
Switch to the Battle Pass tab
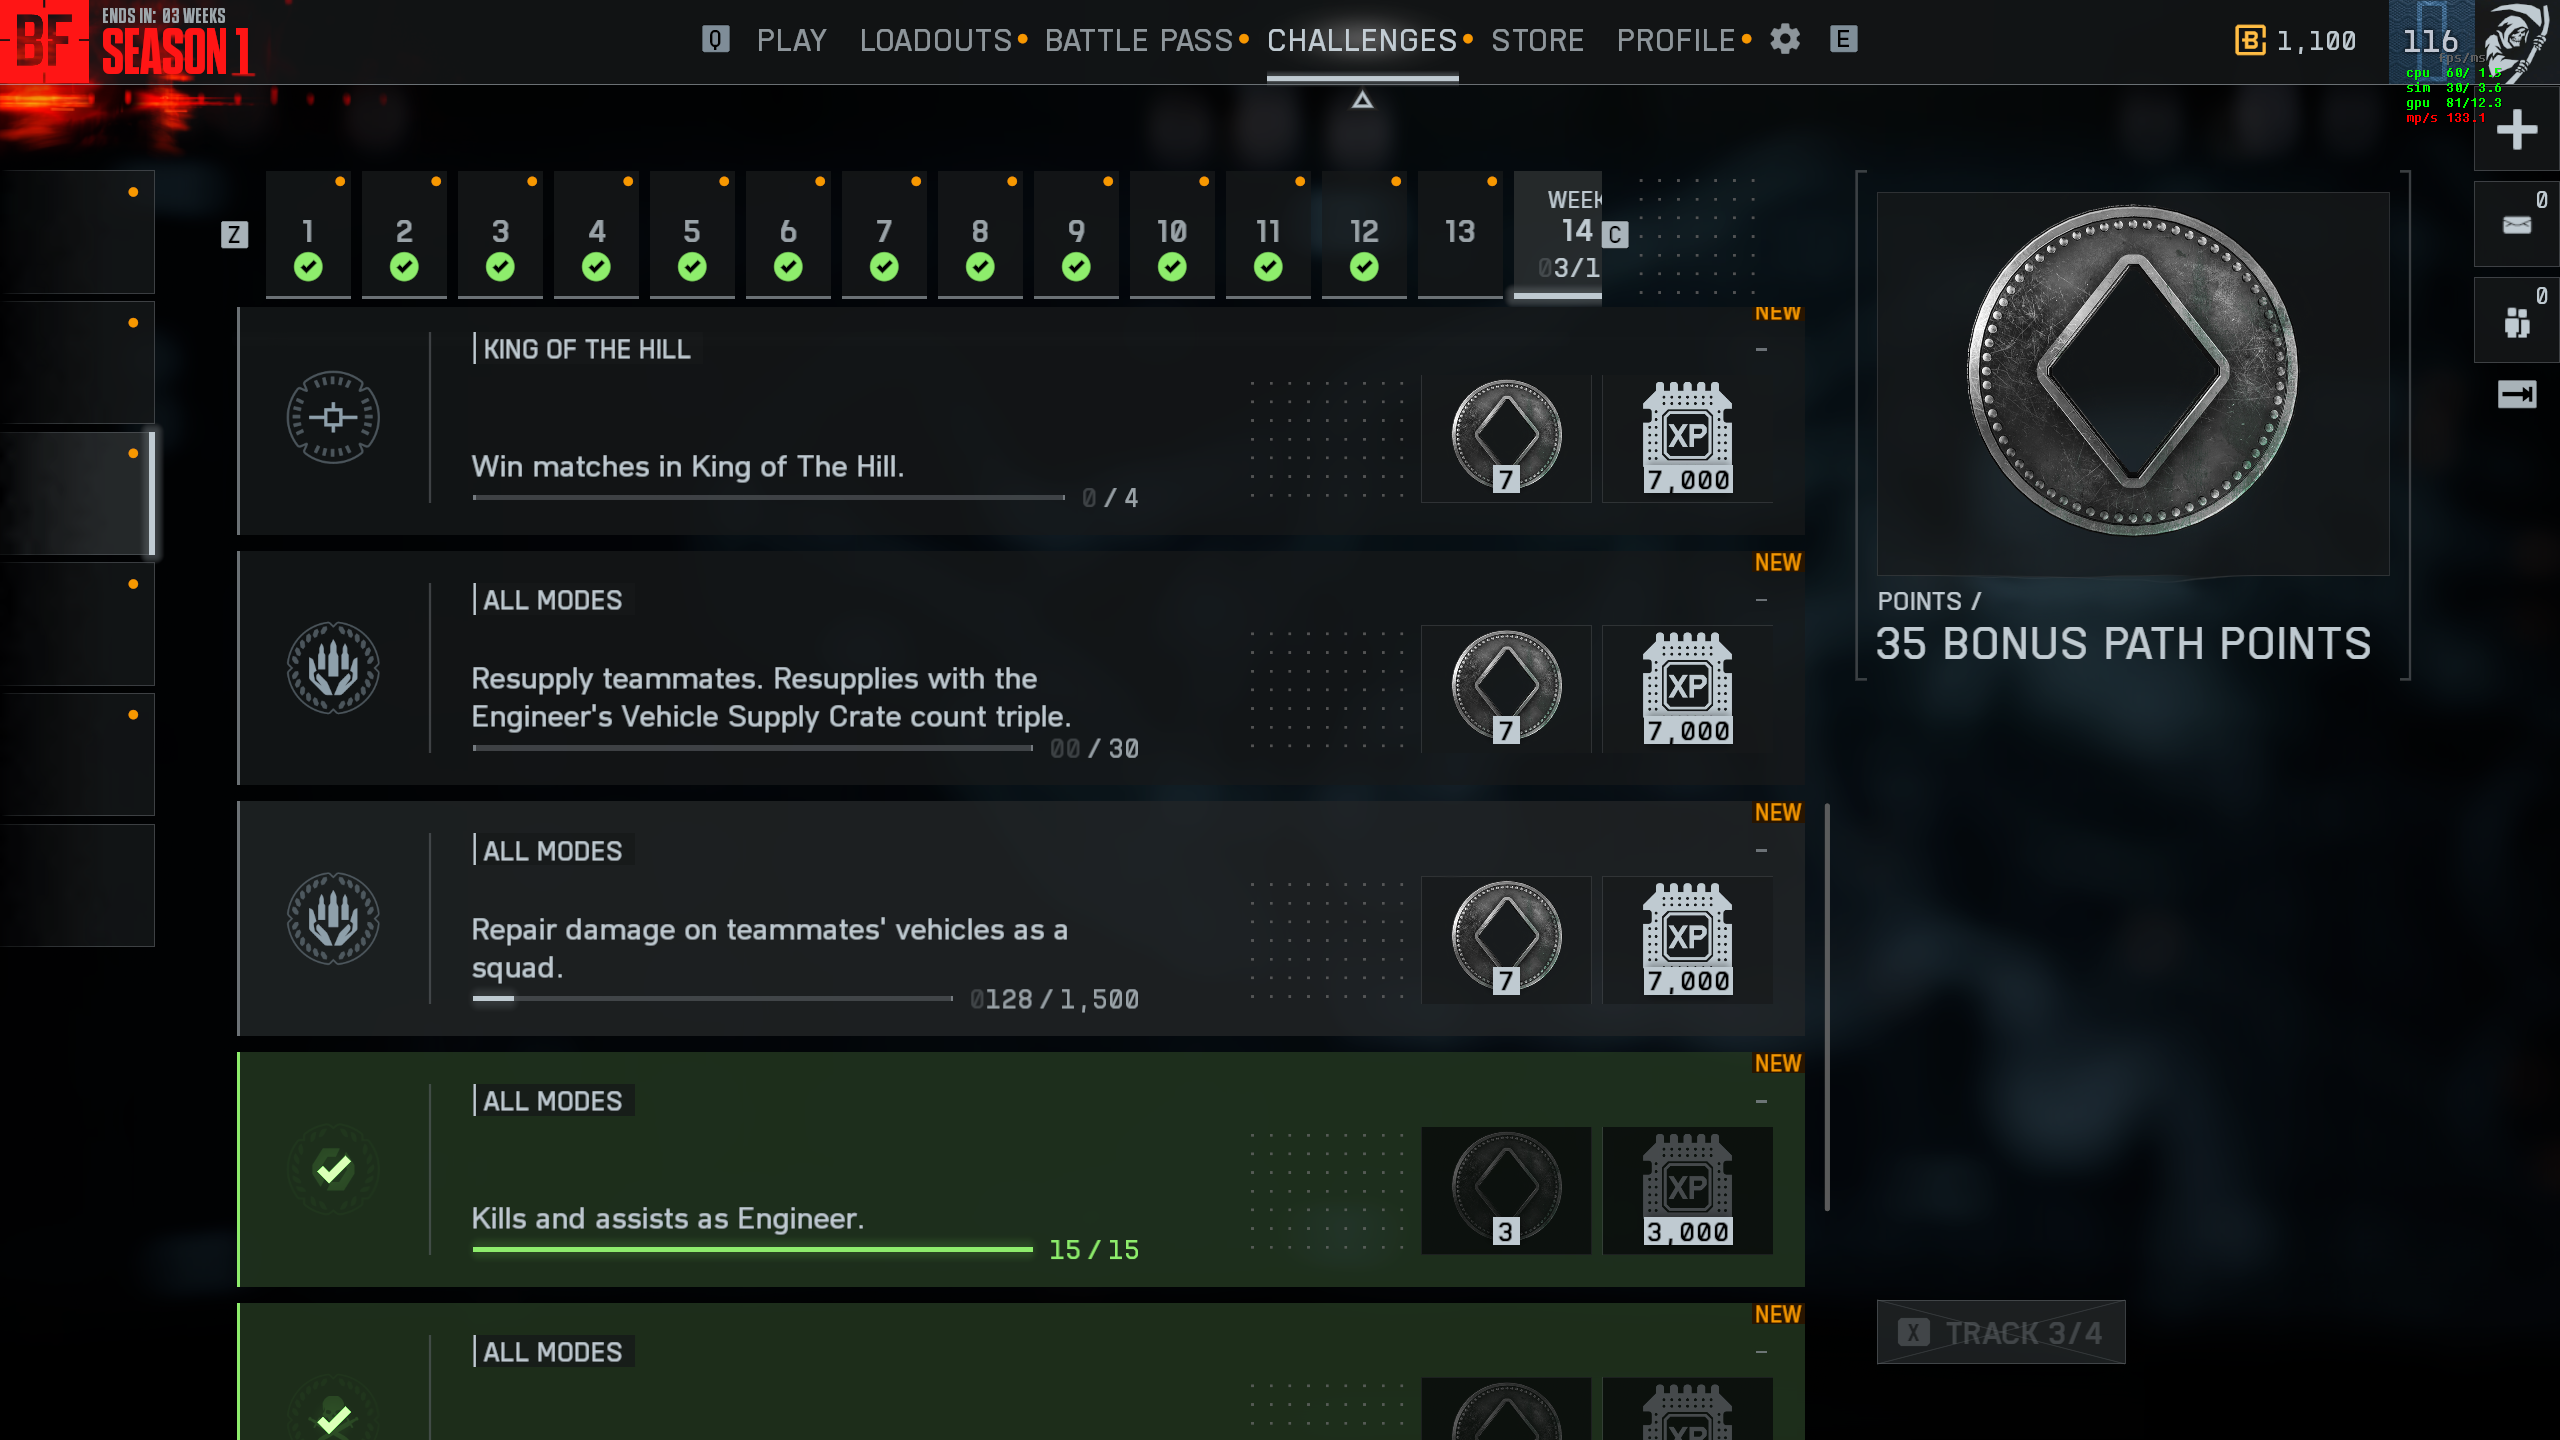click(x=1138, y=41)
